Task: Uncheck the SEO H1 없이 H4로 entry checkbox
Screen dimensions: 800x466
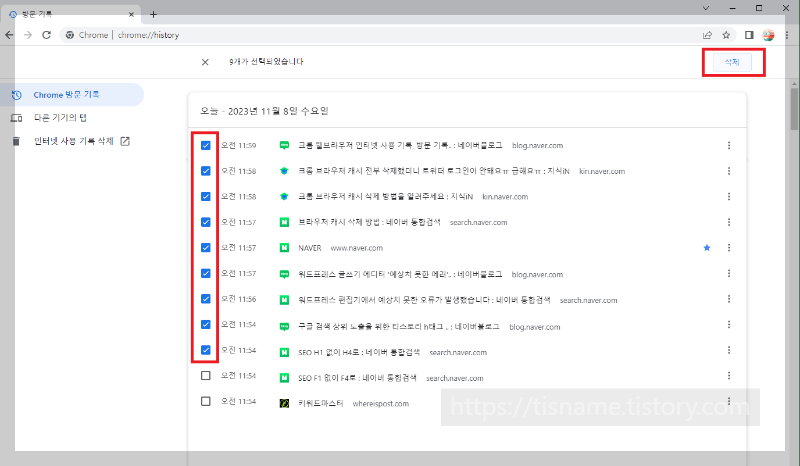Action: (206, 350)
